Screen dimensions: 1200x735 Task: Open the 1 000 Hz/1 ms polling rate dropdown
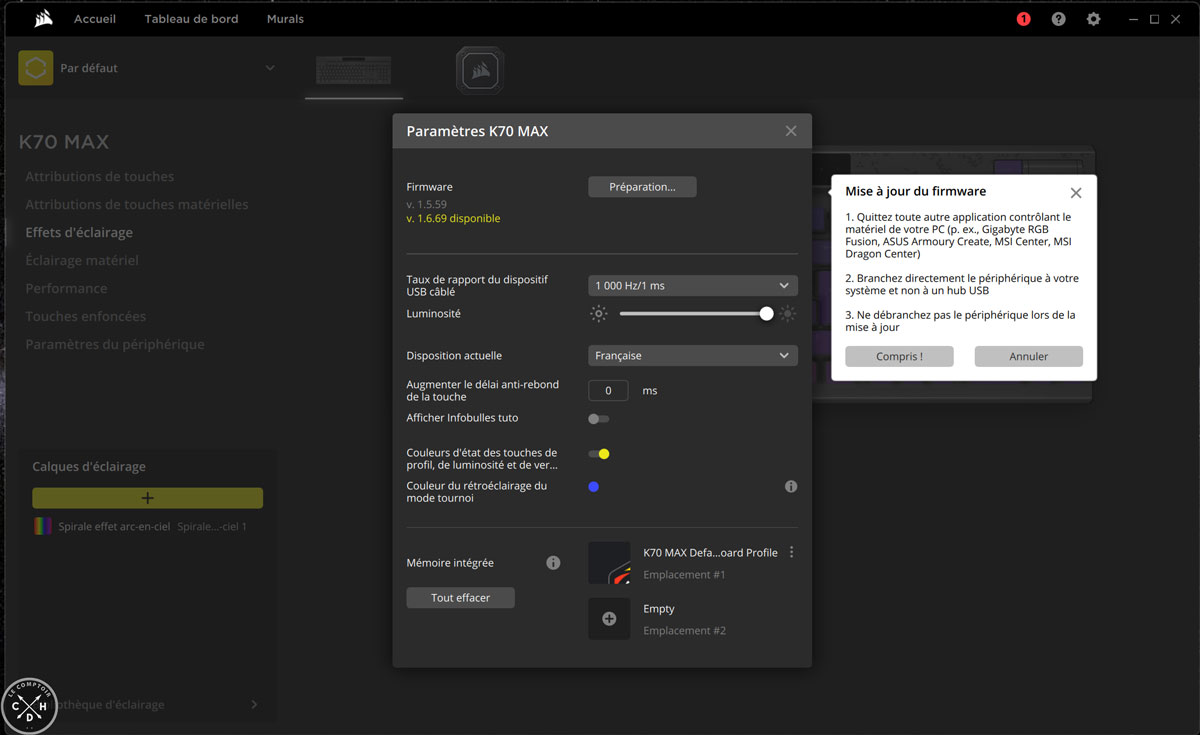(692, 285)
